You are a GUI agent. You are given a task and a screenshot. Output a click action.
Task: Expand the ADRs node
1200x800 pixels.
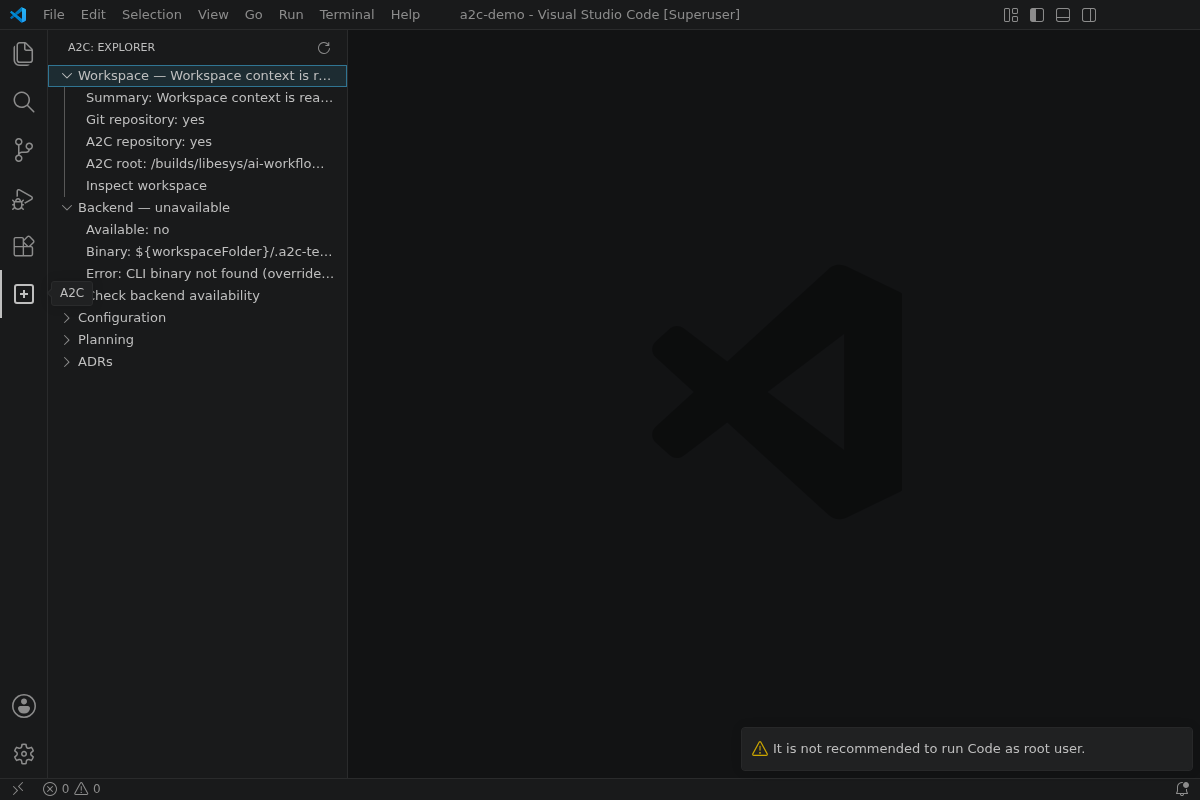(x=67, y=362)
